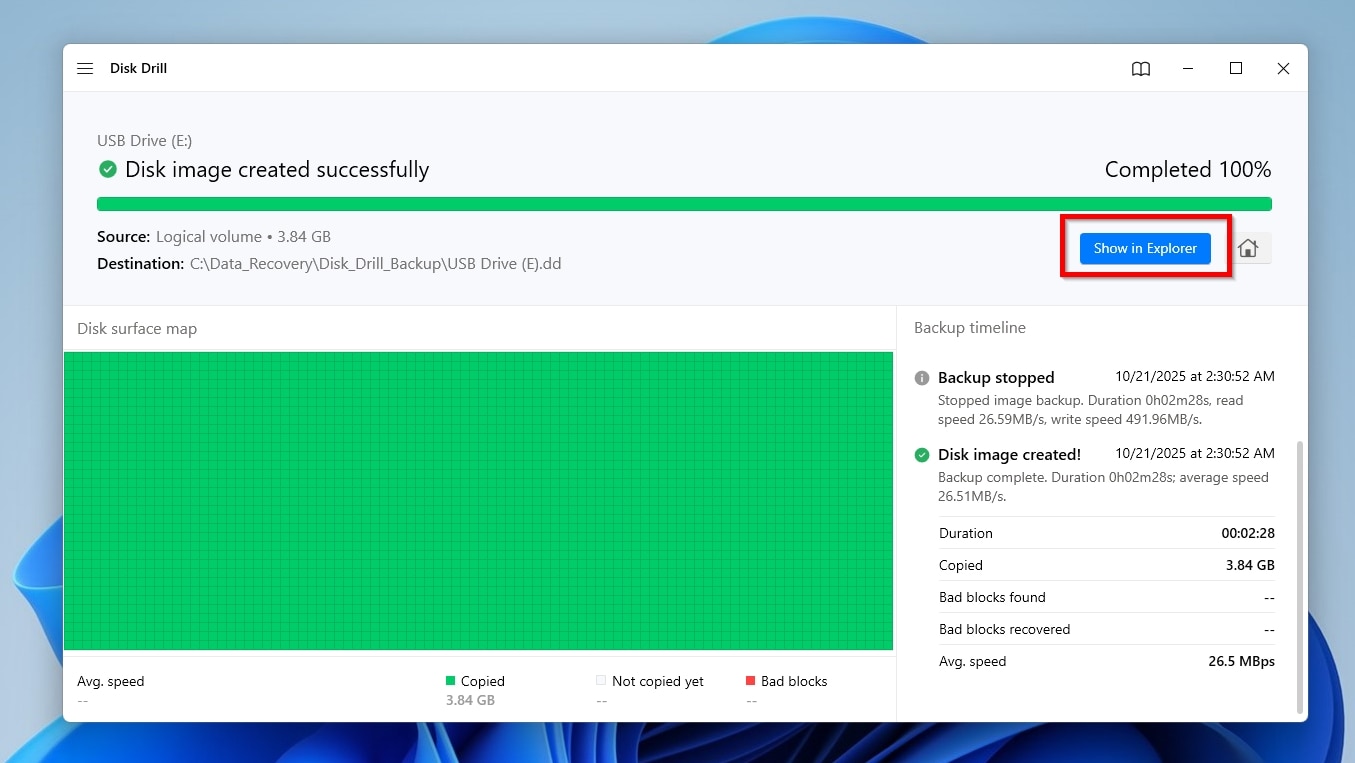The height and width of the screenshot is (763, 1355).
Task: Click the info icon next to 'Backup stopped'
Action: (921, 378)
